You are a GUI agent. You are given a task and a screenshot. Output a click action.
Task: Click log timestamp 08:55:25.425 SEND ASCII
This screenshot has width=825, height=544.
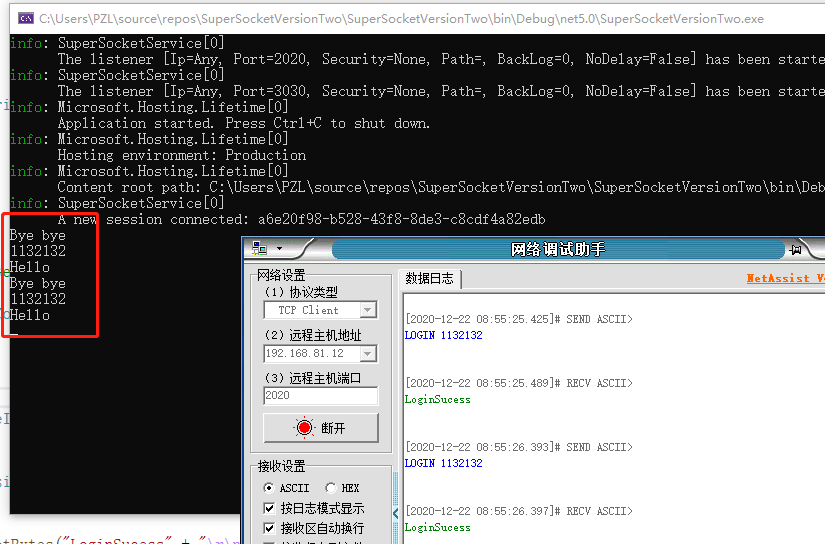pyautogui.click(x=519, y=319)
